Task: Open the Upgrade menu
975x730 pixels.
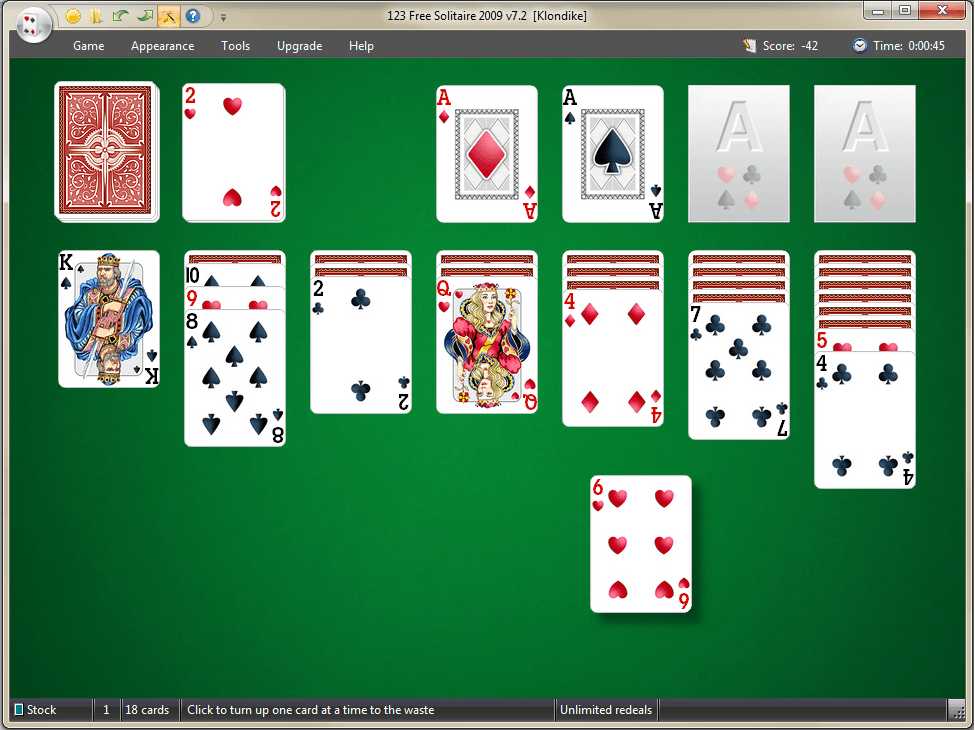Action: point(299,46)
